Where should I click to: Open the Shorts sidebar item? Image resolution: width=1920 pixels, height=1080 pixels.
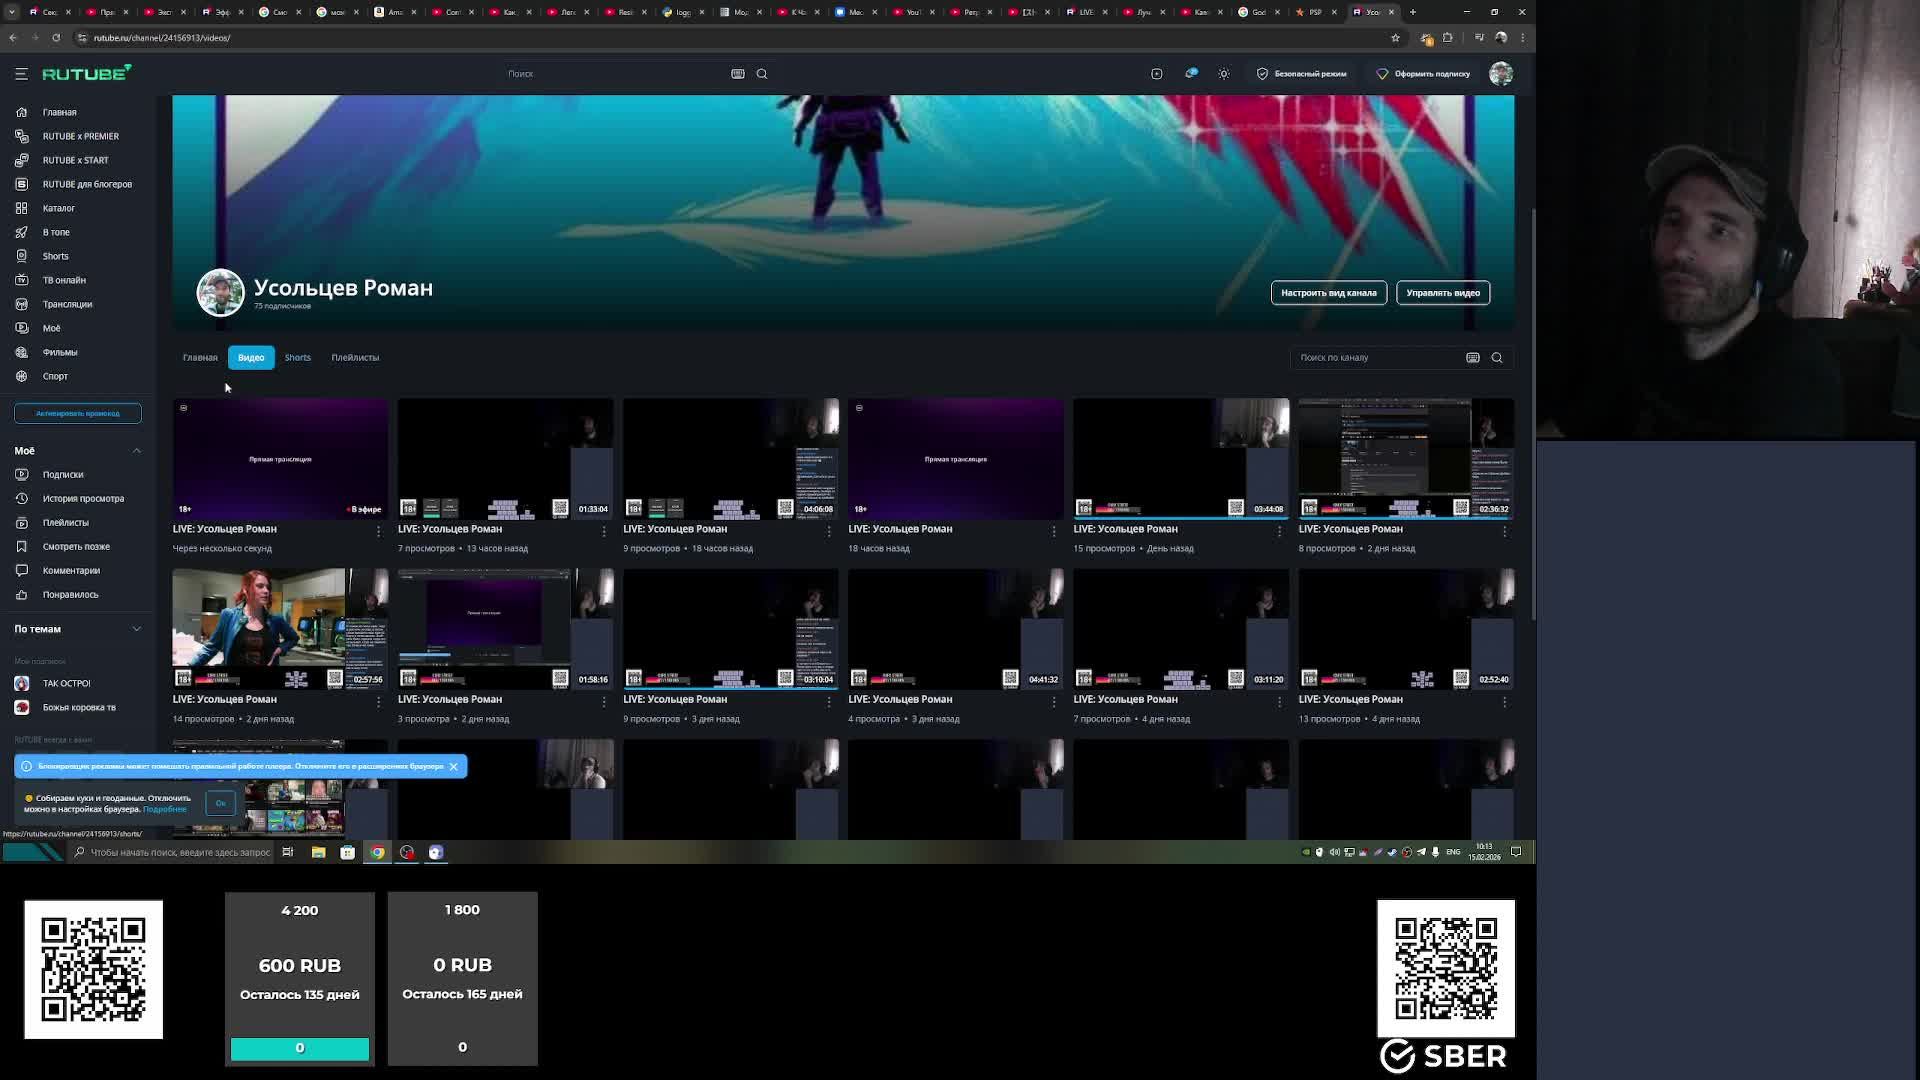pyautogui.click(x=55, y=256)
